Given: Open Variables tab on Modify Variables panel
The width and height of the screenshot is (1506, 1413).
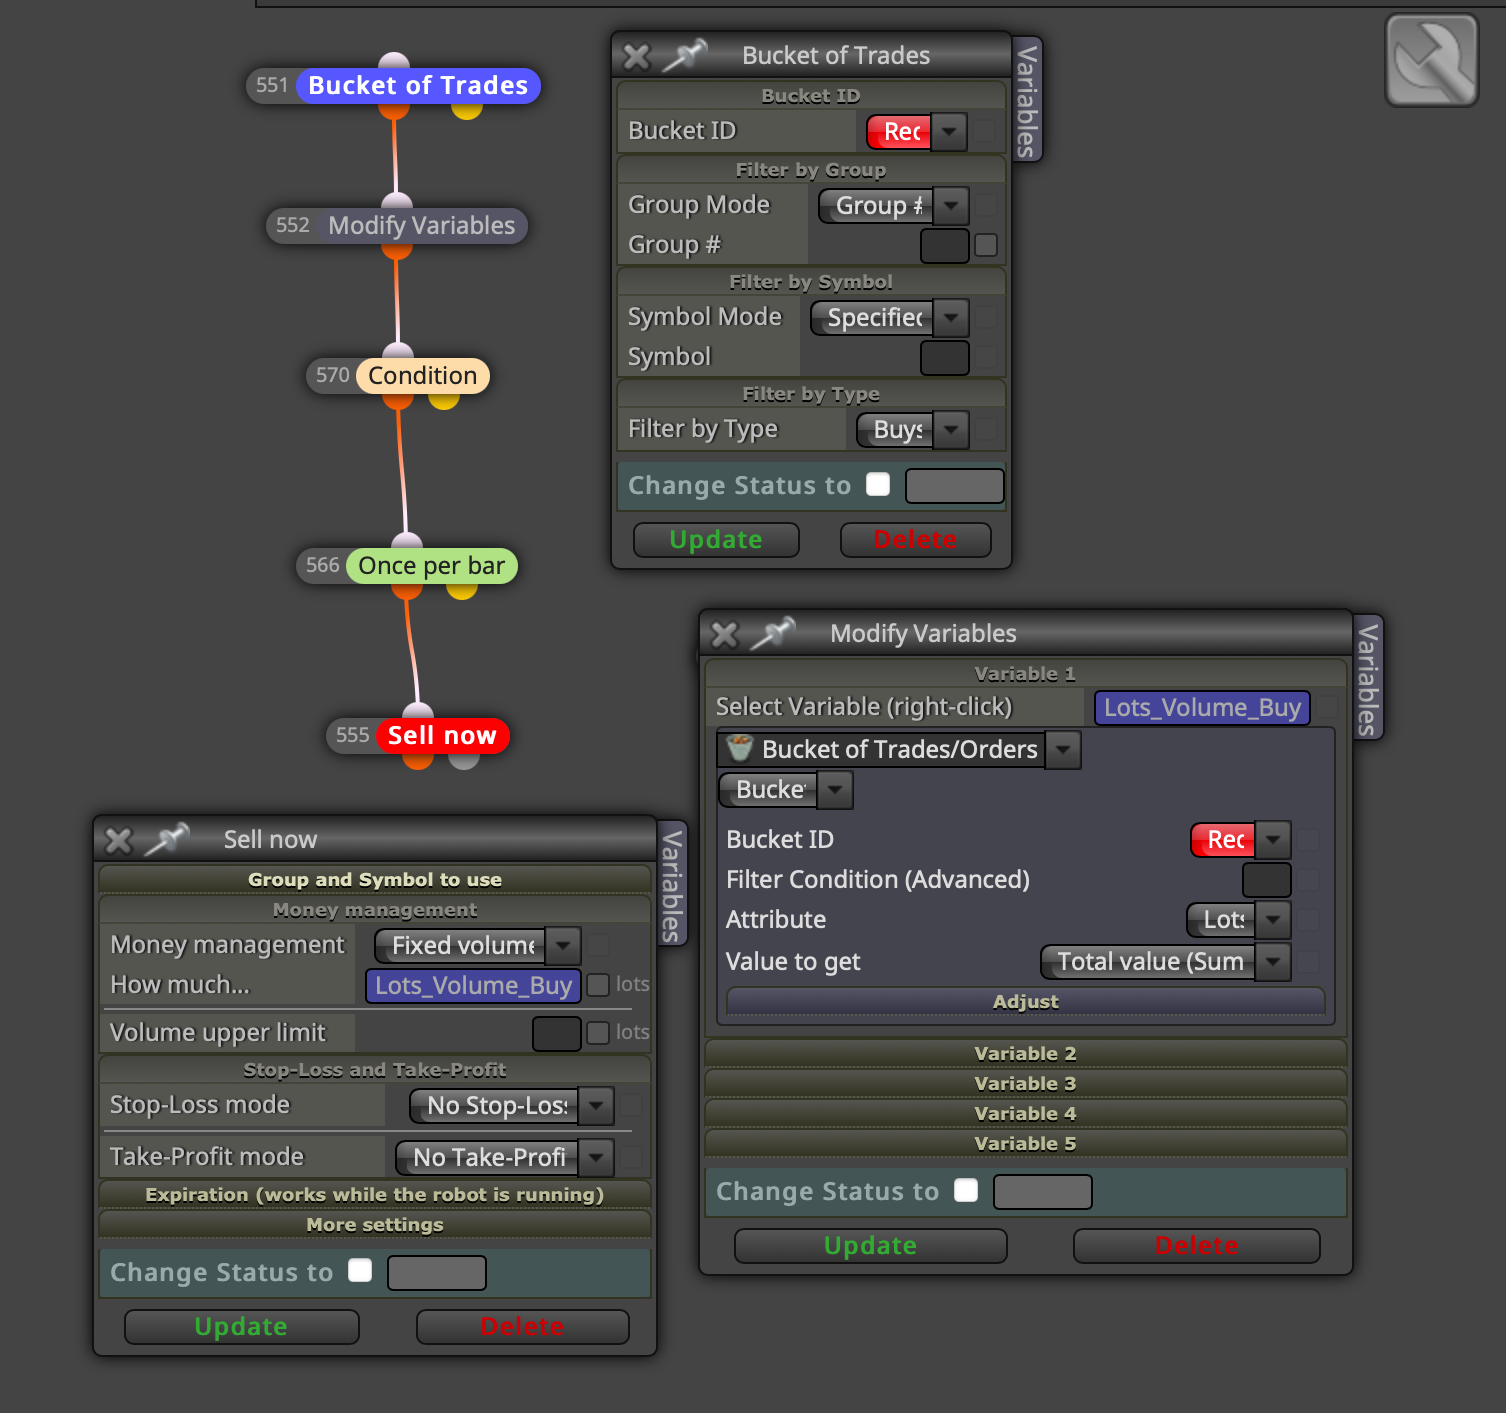Looking at the screenshot, I should tap(1368, 677).
